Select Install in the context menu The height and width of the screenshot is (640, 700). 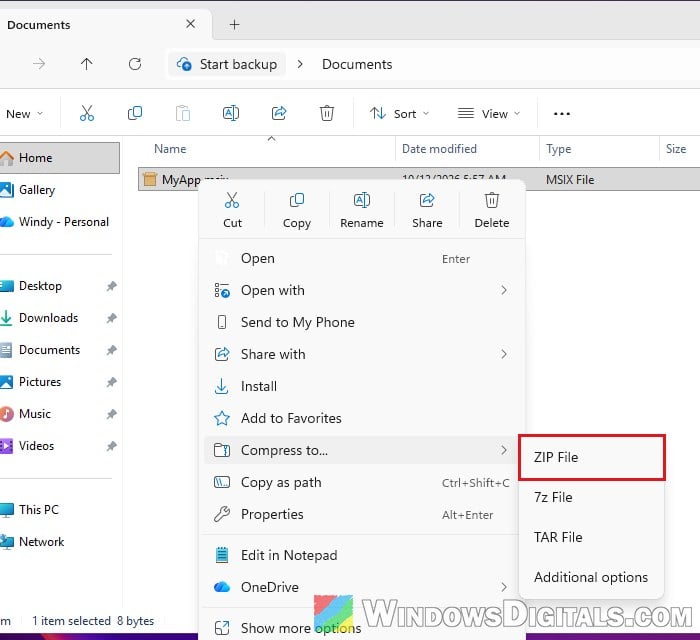point(362,386)
